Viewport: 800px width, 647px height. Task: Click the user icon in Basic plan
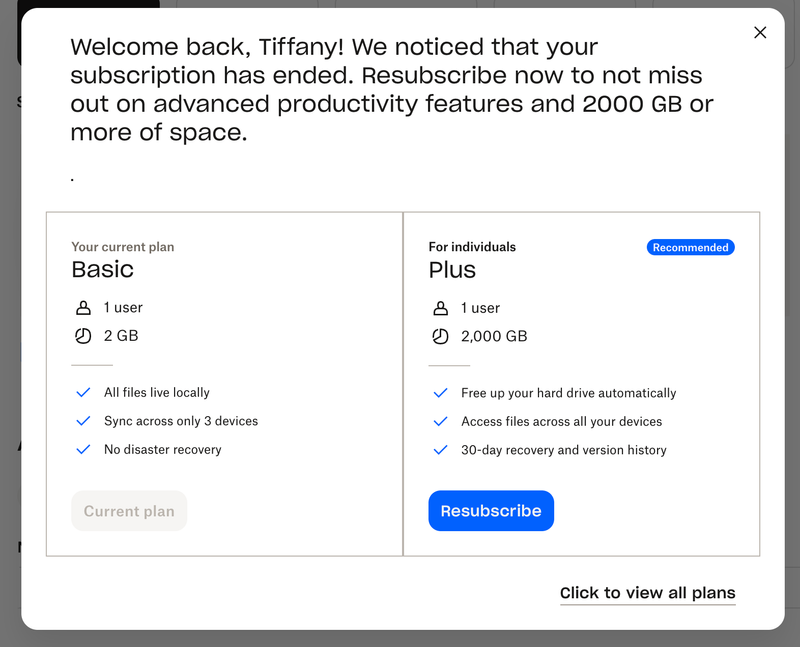83,308
